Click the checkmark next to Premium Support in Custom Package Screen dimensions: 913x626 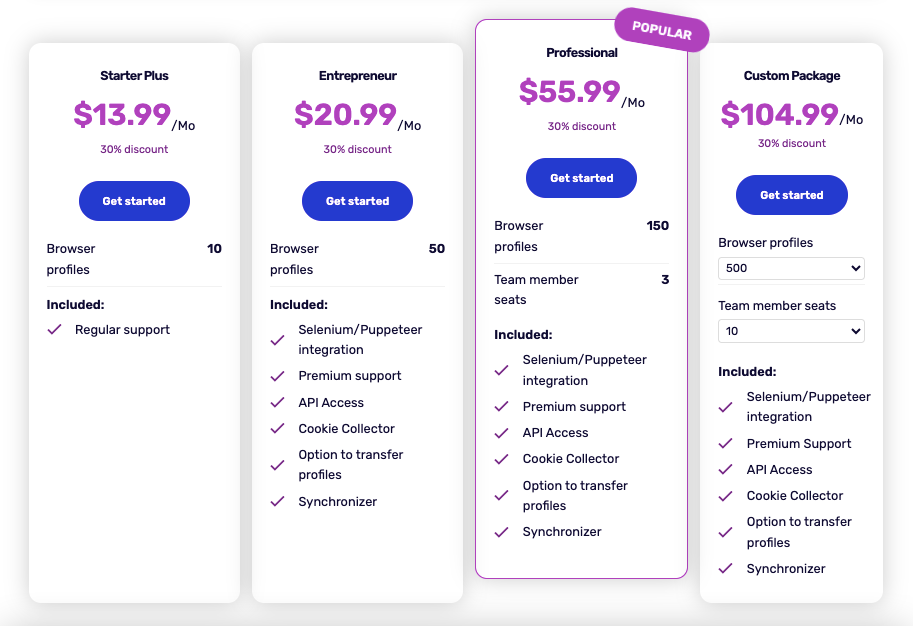(724, 443)
